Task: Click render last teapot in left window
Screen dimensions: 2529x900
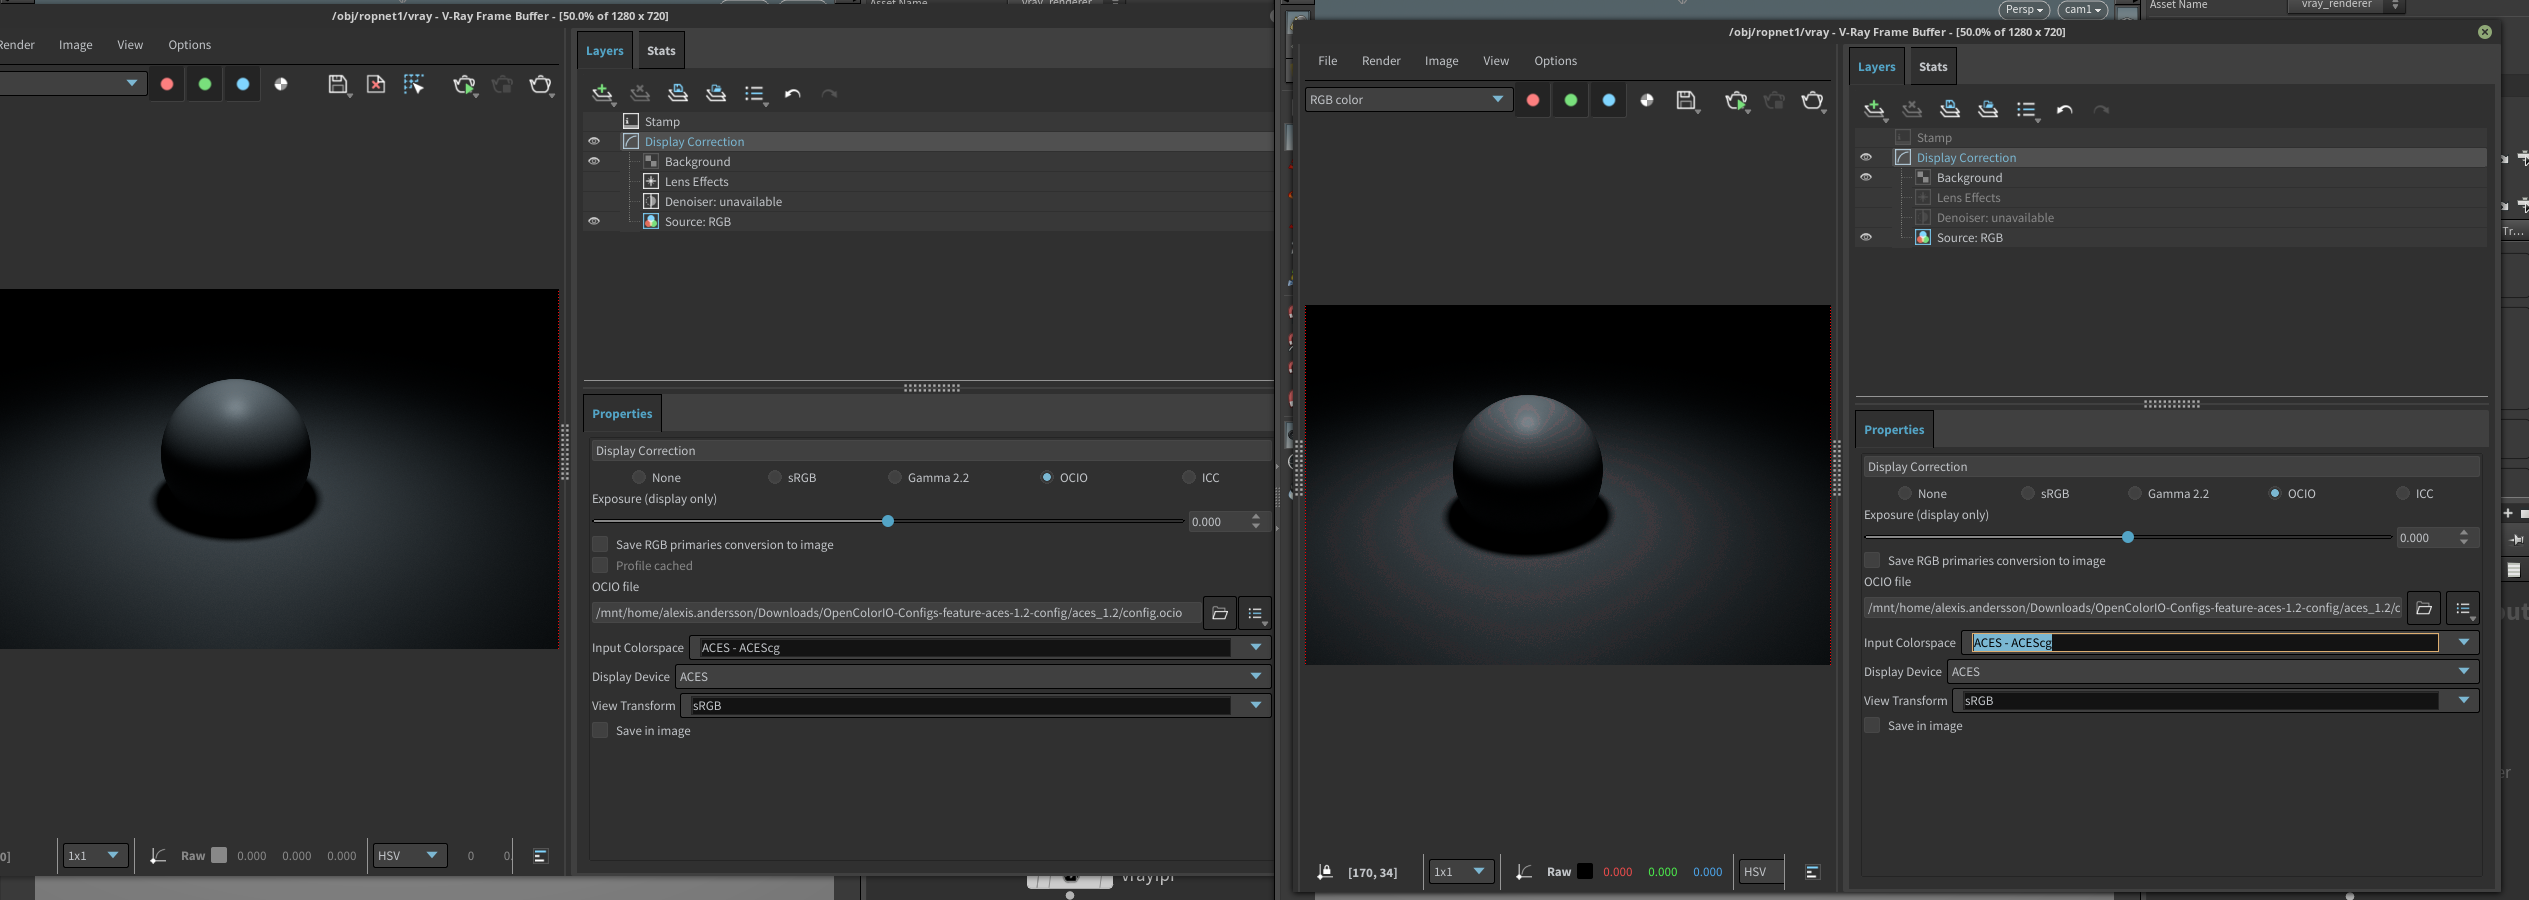Action: (540, 85)
